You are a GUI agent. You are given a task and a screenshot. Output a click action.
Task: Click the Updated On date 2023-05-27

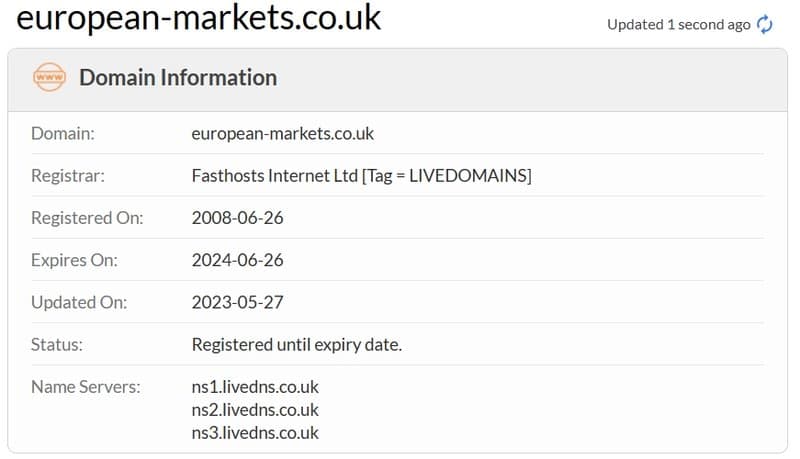tap(237, 303)
